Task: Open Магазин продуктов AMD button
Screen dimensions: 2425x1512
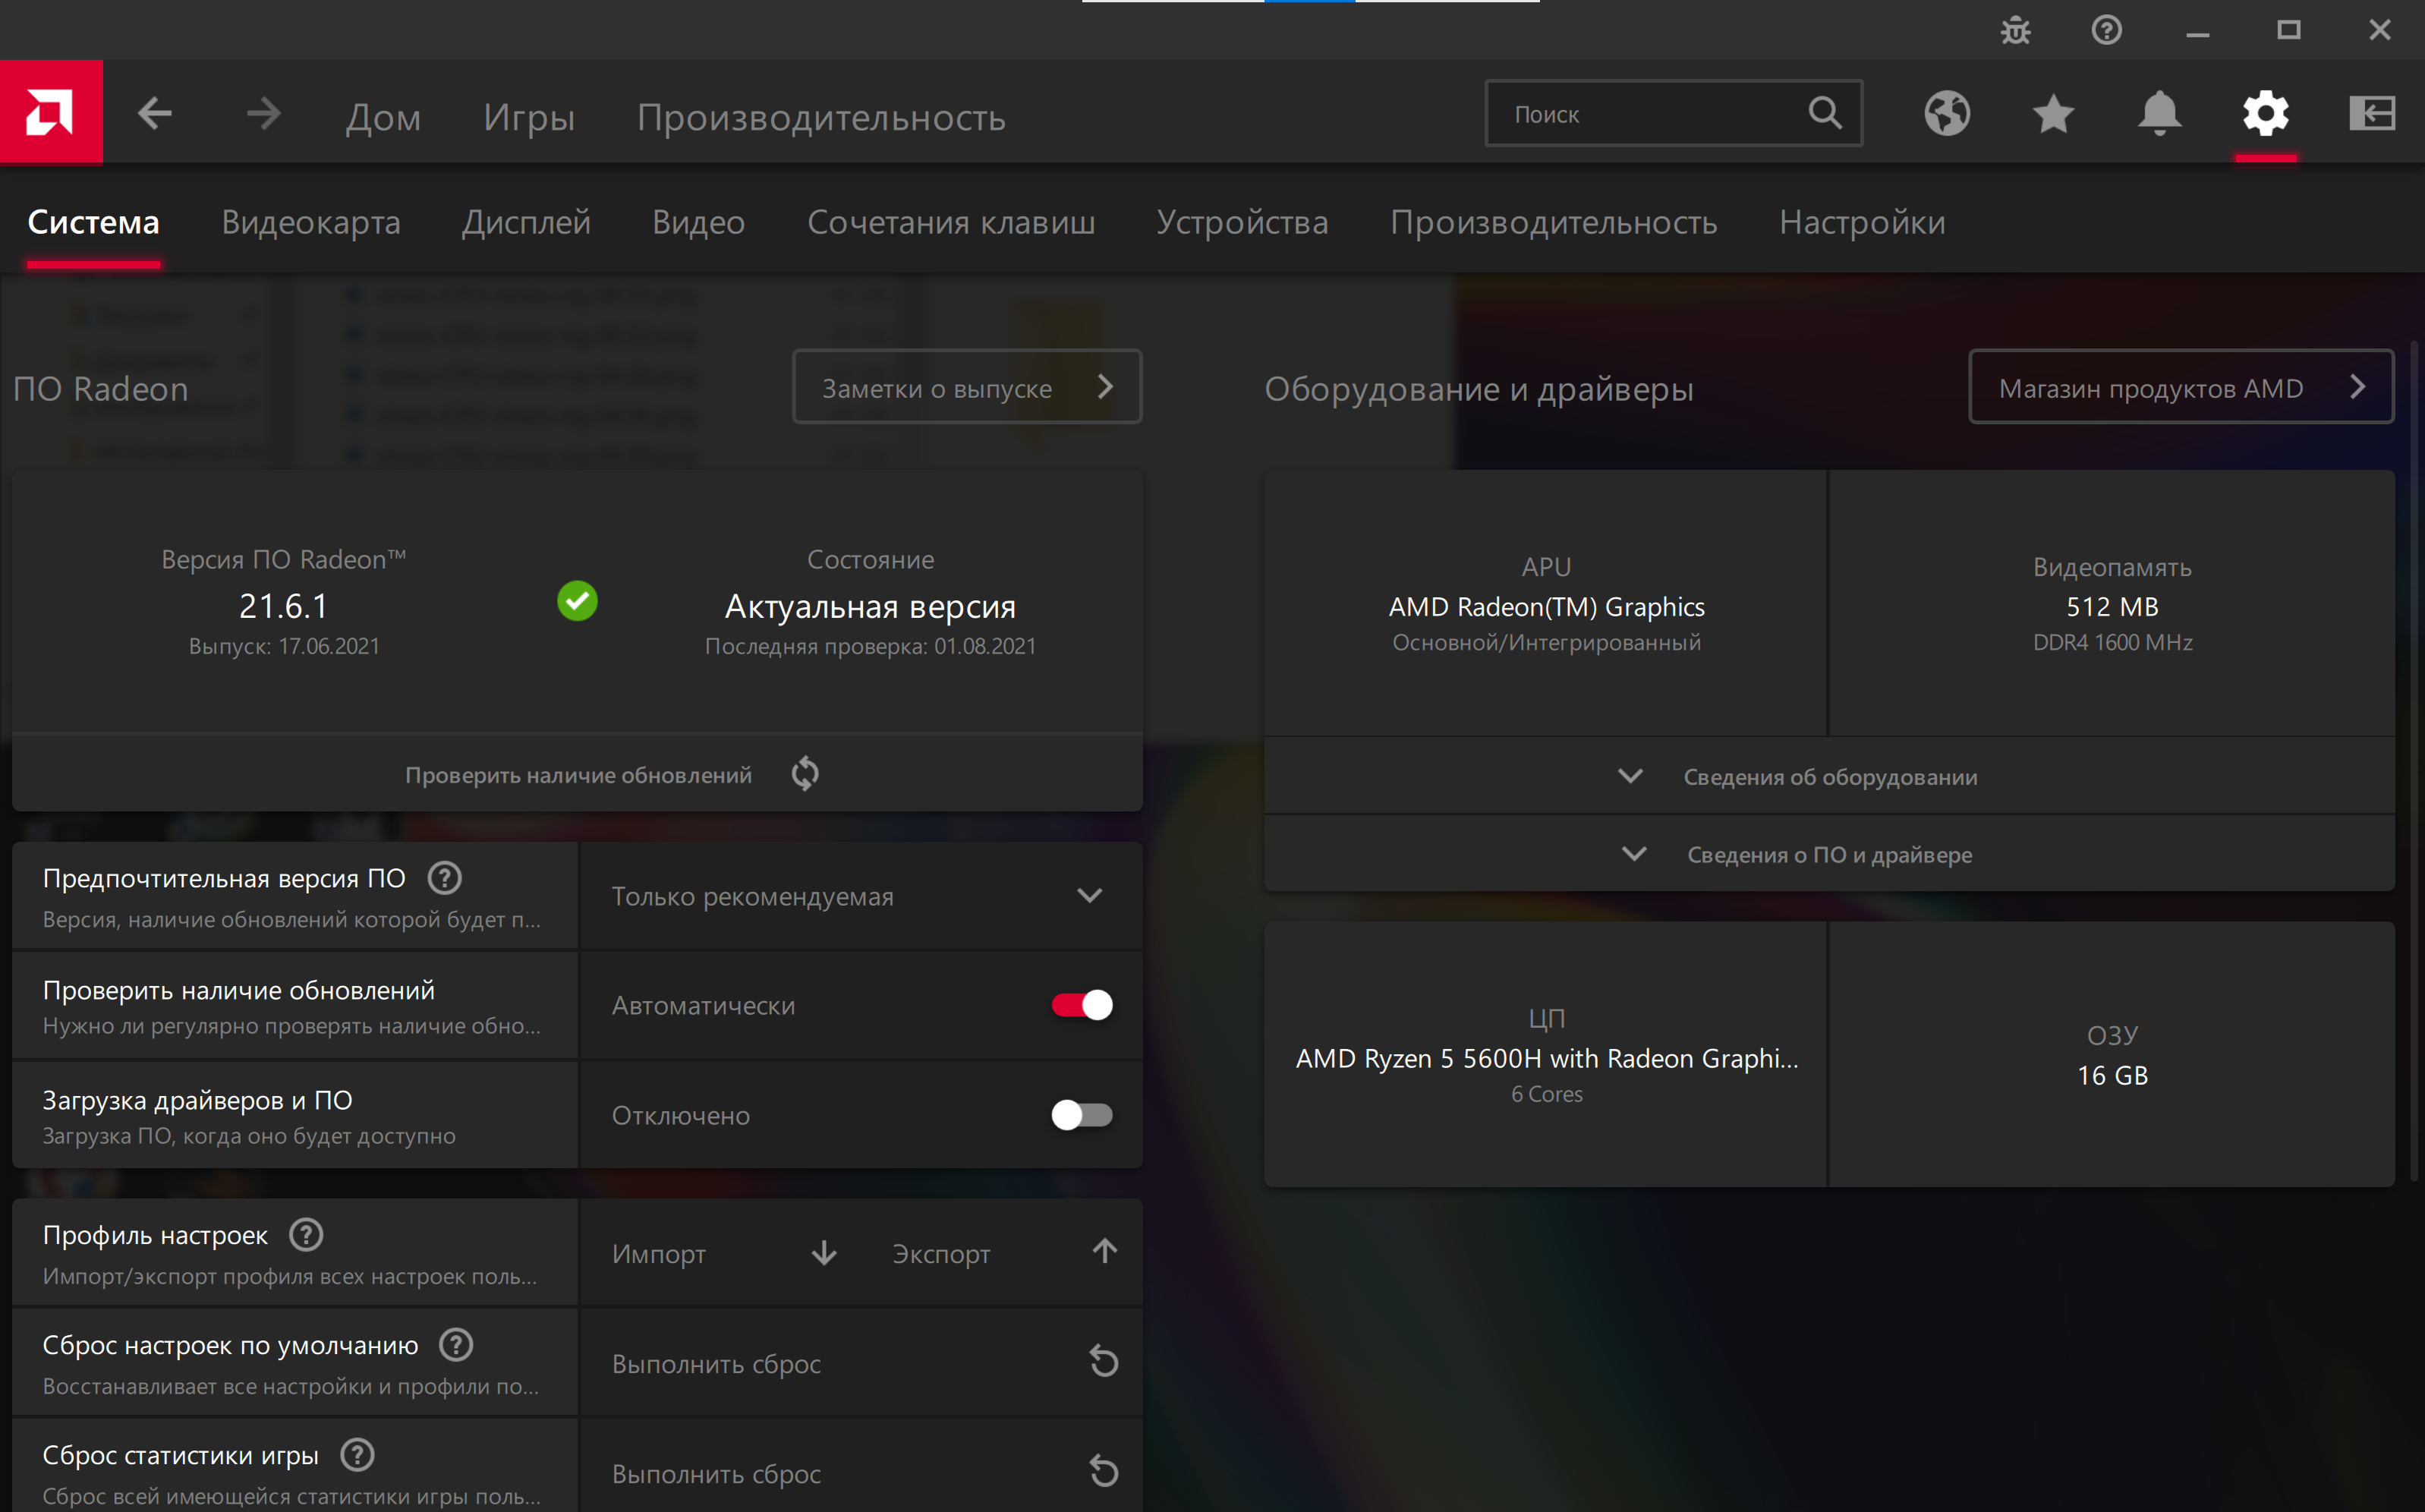Action: click(x=2181, y=387)
